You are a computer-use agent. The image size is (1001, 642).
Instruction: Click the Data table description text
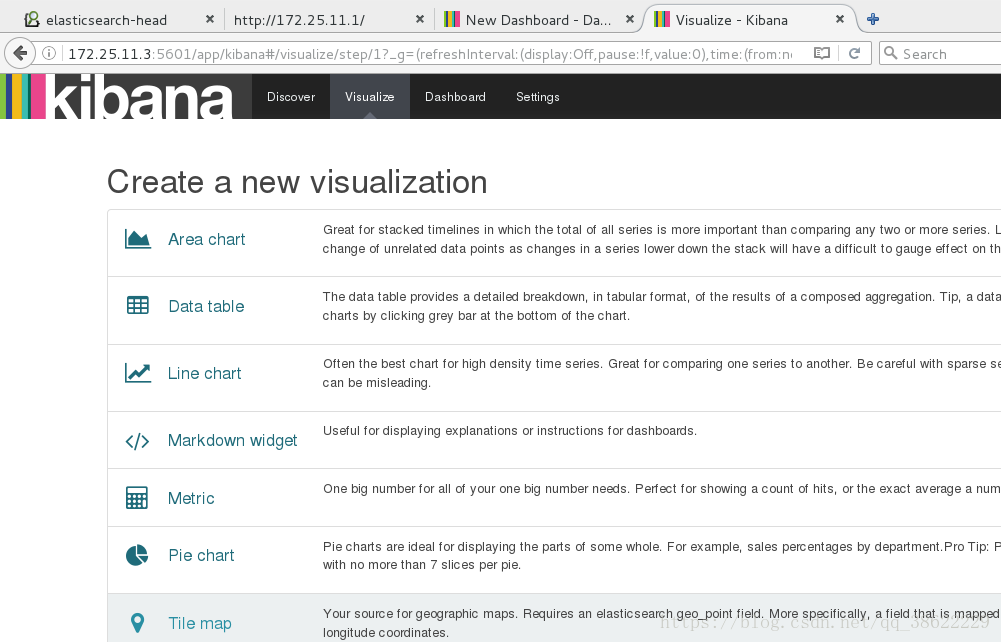pyautogui.click(x=661, y=306)
